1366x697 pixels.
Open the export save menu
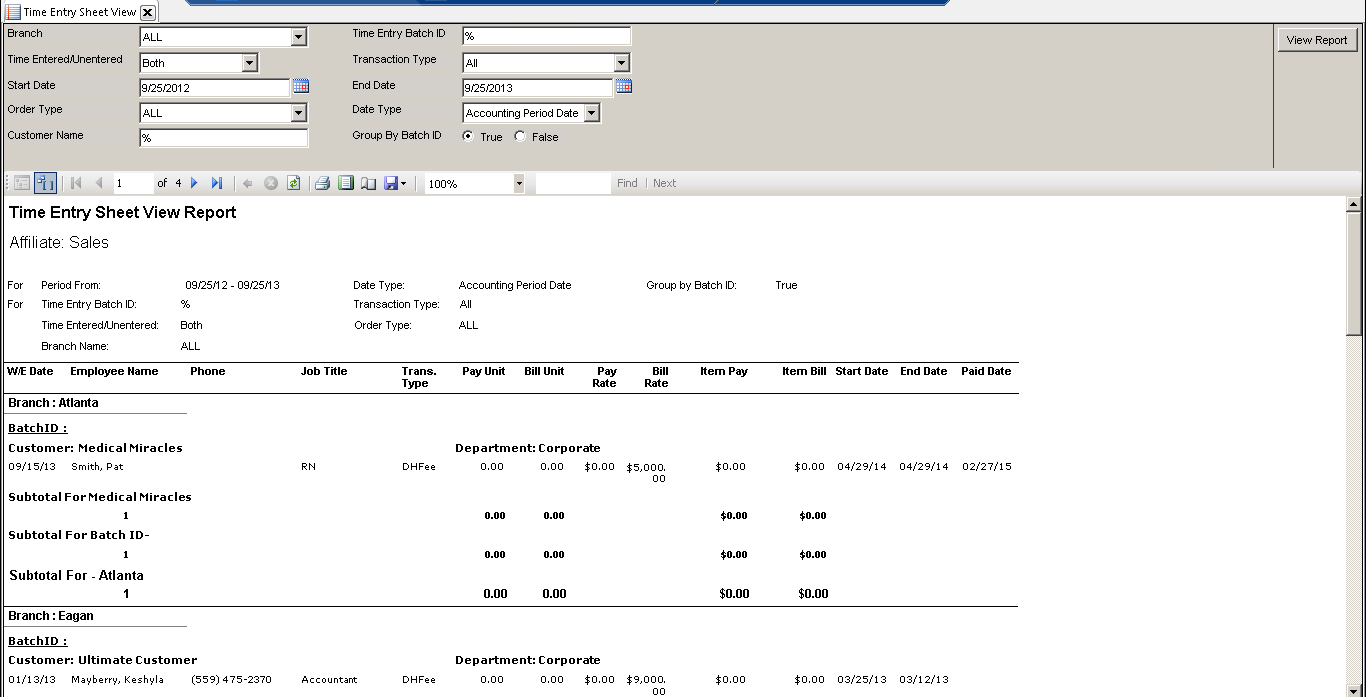pyautogui.click(x=395, y=183)
